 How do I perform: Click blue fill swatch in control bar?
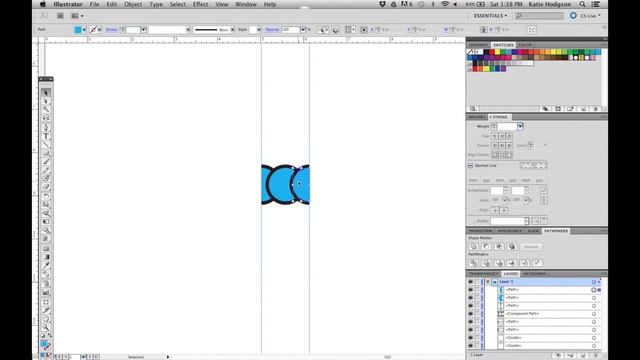78,30
